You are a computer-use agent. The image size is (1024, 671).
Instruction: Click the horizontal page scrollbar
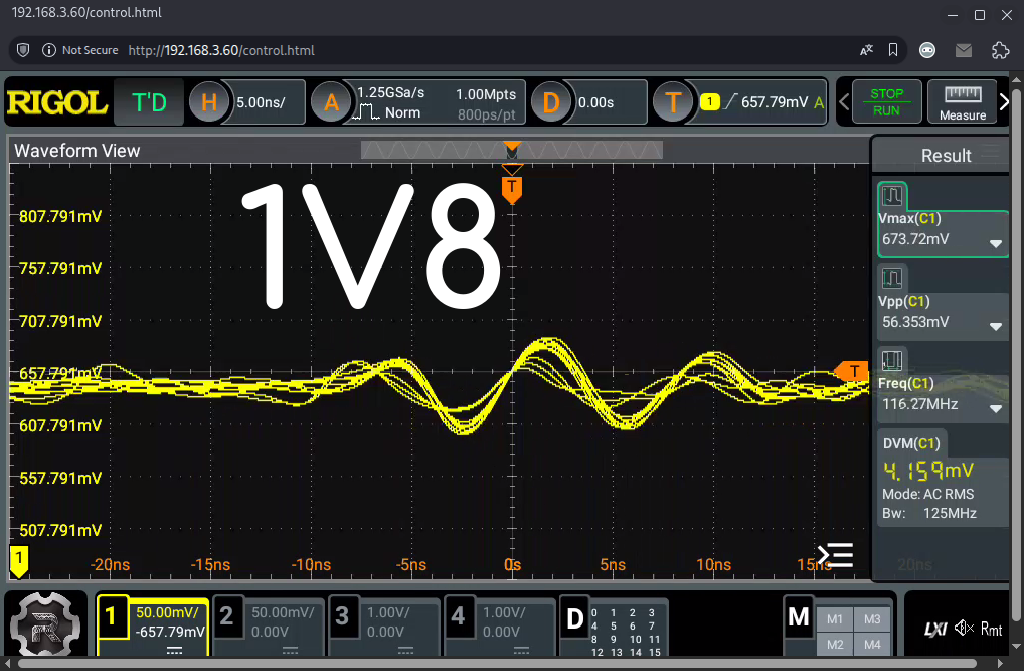(496, 664)
